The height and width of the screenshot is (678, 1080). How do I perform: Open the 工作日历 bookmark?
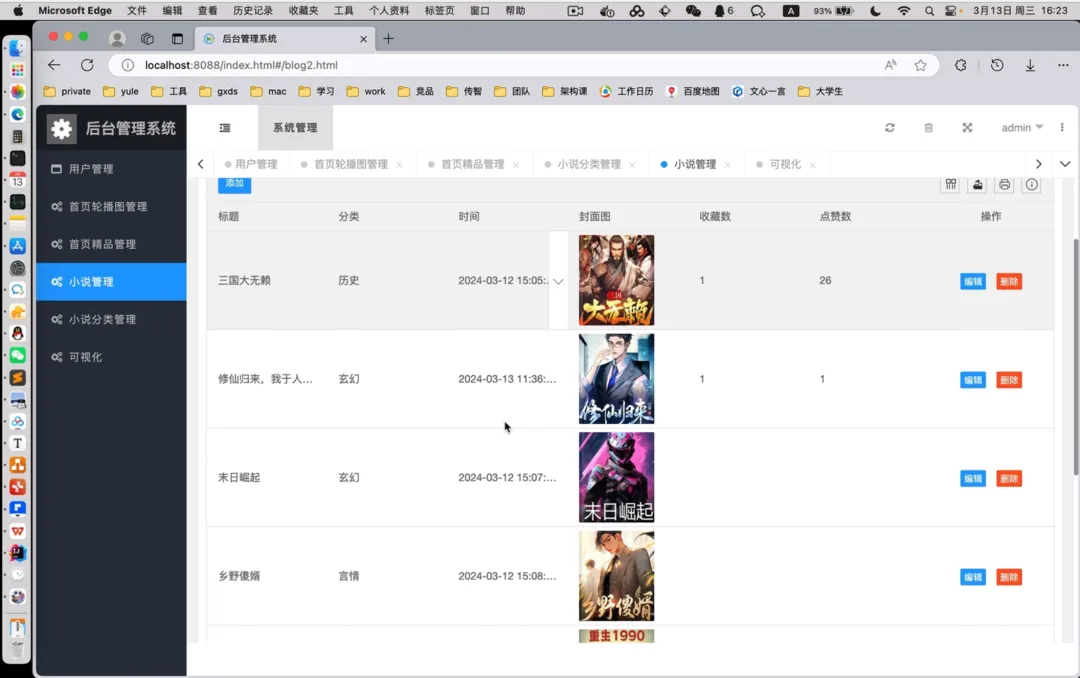pos(626,91)
